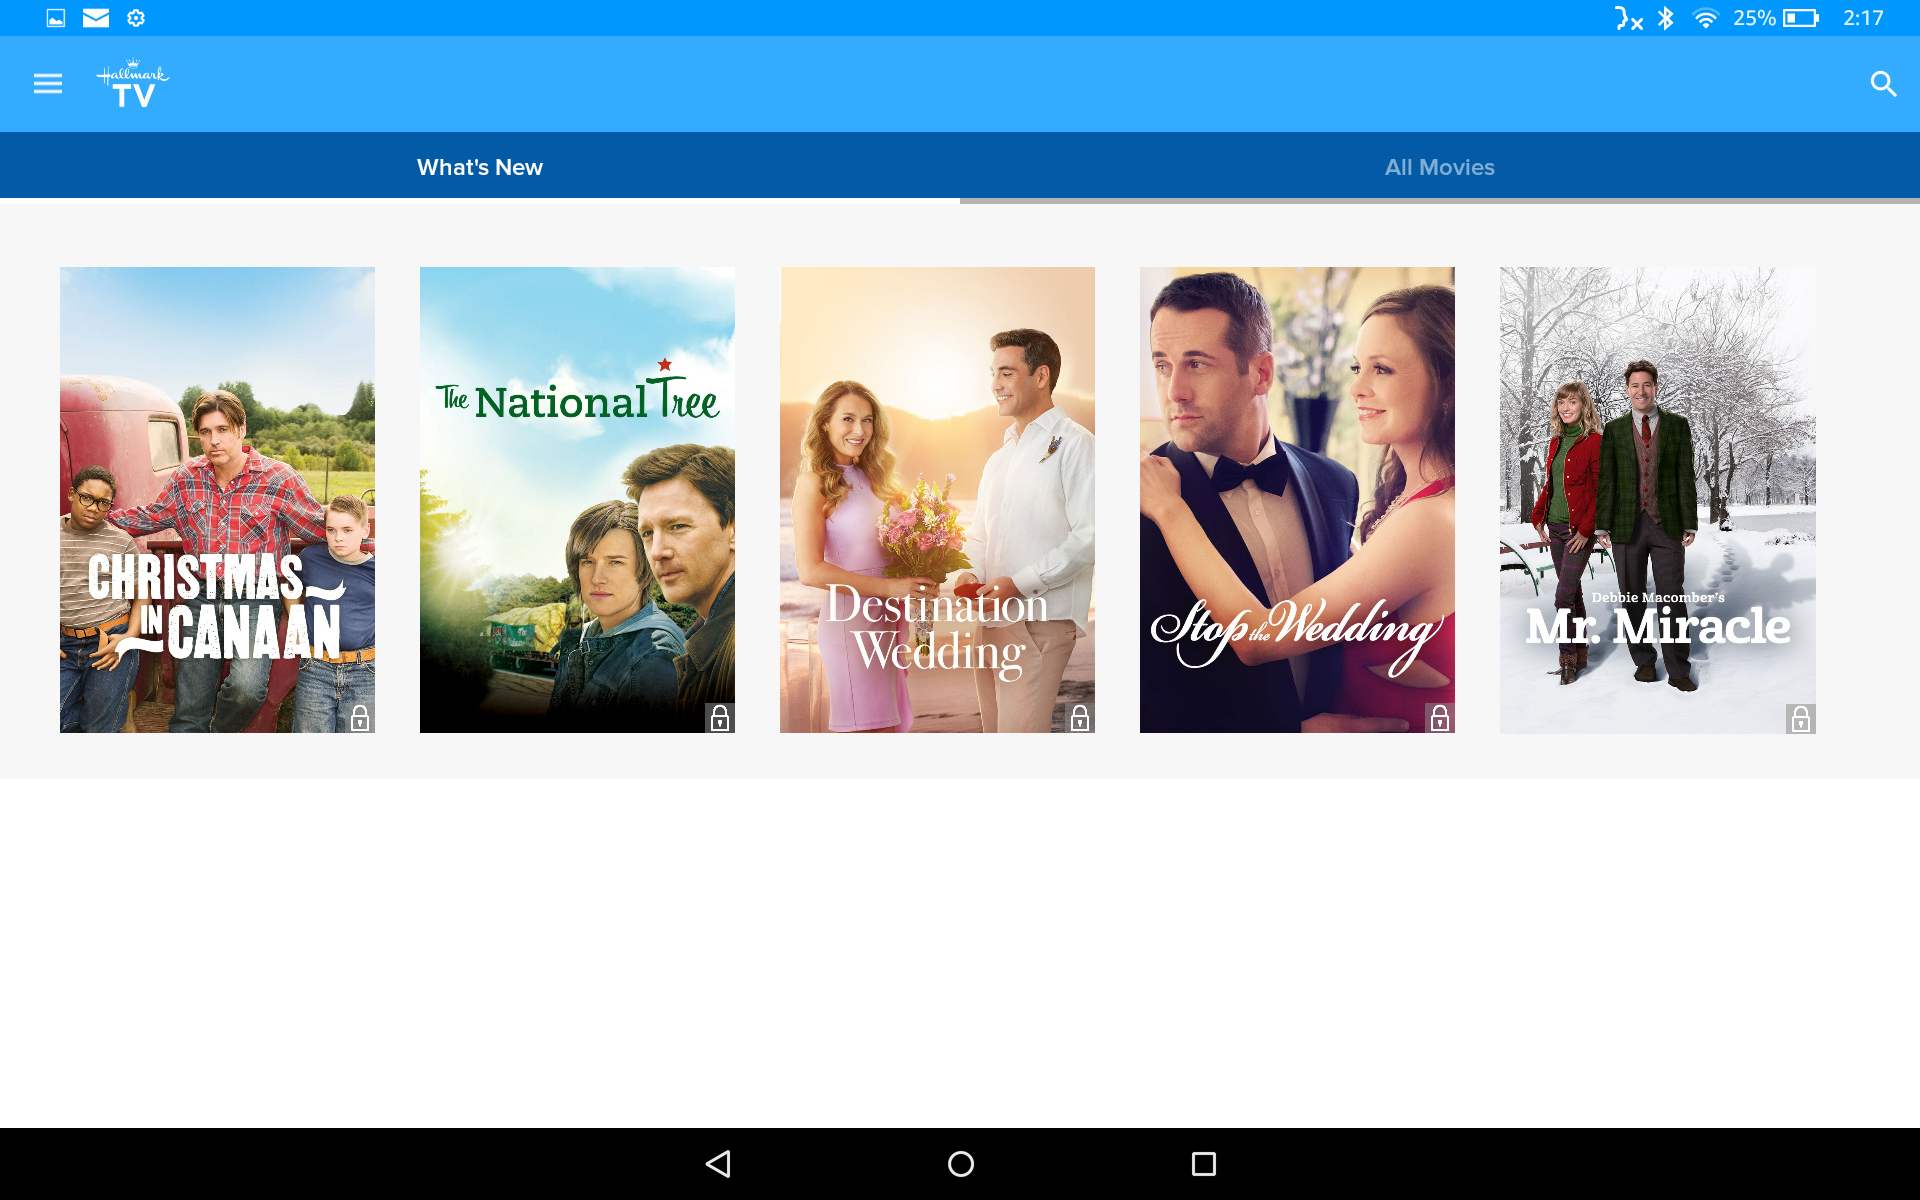Click the Hallmark TV logo icon
Viewport: 1920px width, 1200px height.
(129, 84)
